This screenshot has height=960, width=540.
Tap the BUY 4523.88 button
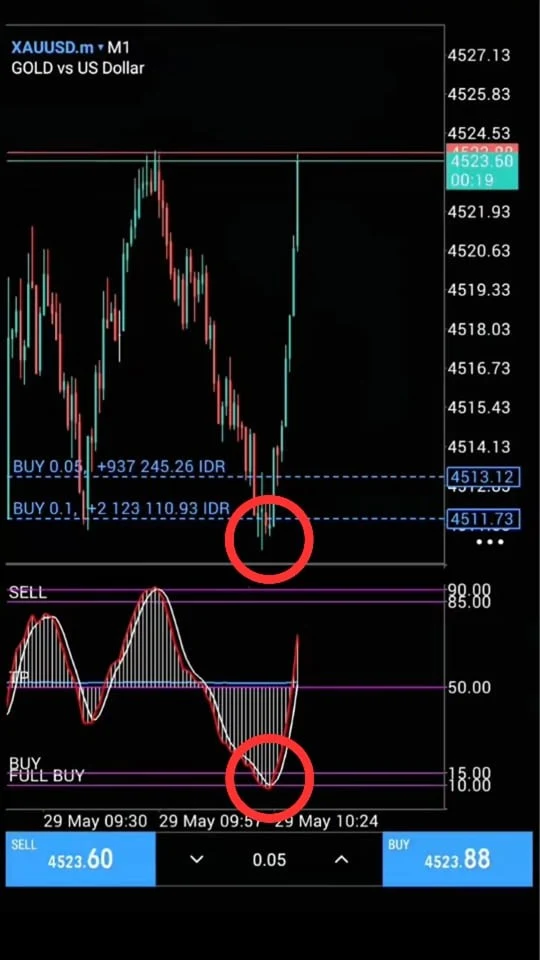[x=457, y=858]
